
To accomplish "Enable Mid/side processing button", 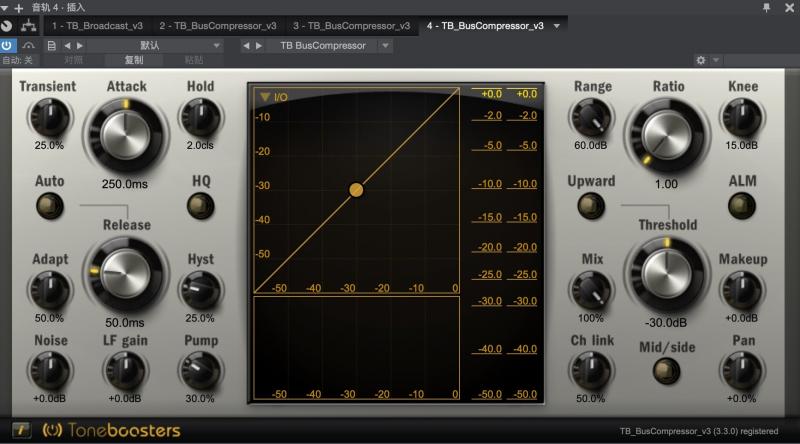I will [666, 371].
